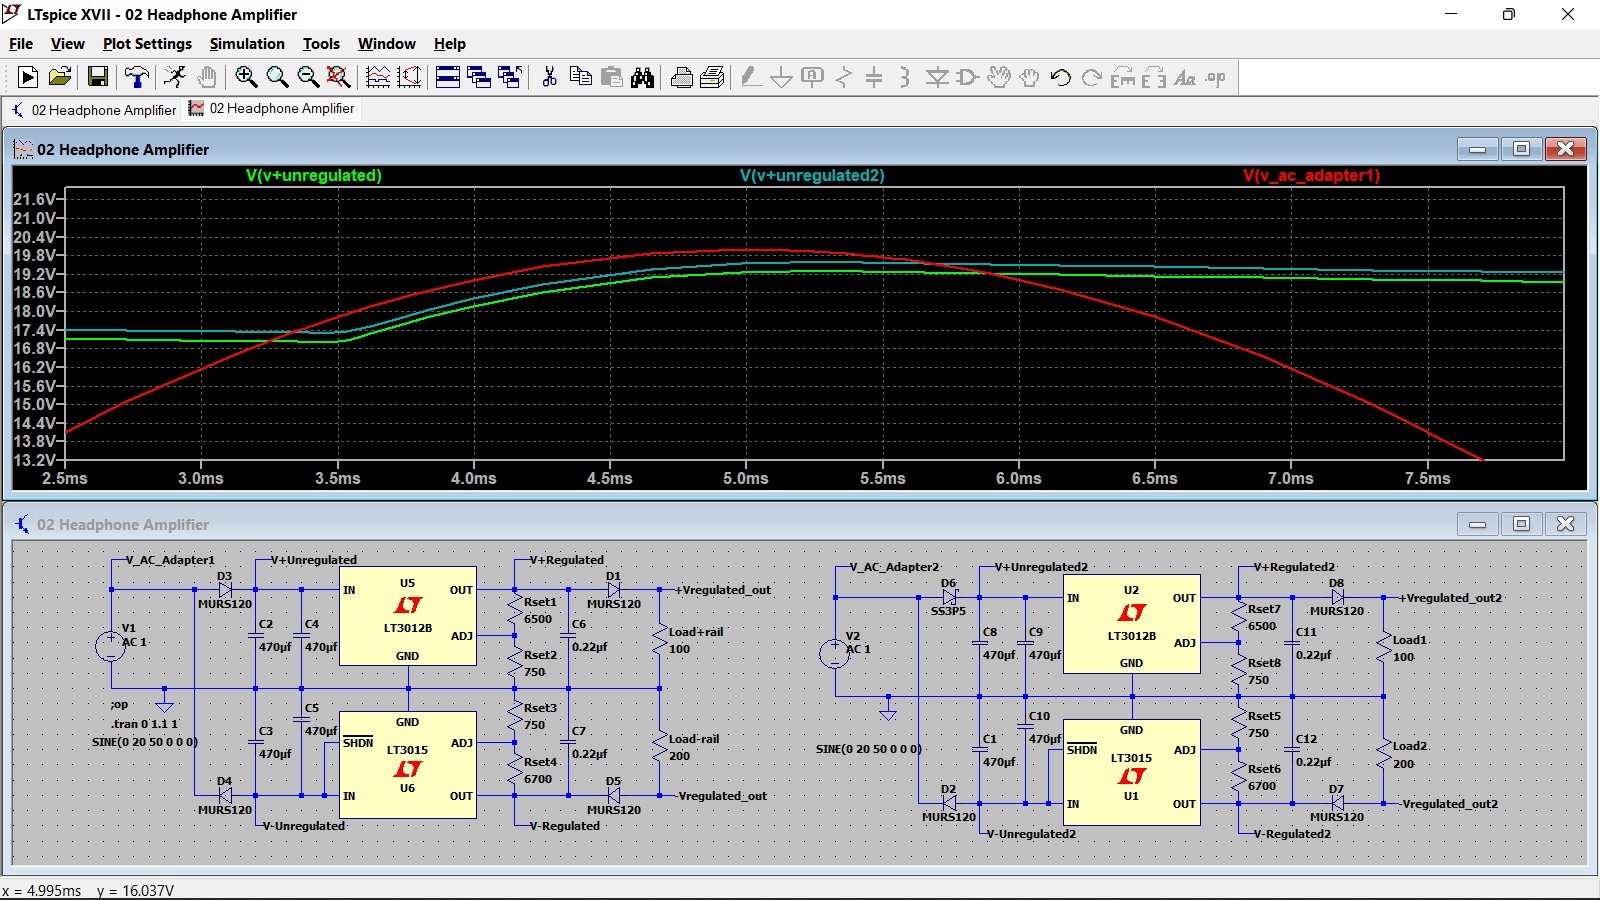This screenshot has height=900, width=1600.
Task: Maximize the waveform plot sub-window
Action: 1522,149
